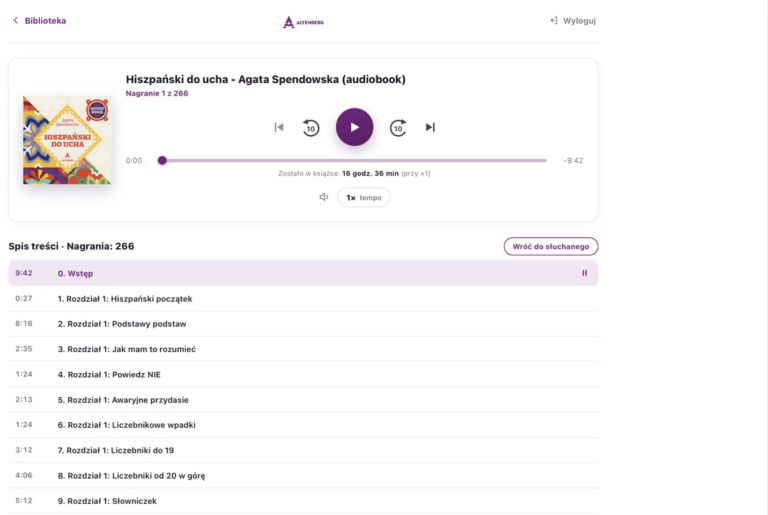This screenshot has width=768, height=515.
Task: Click the logout door icon
Action: (553, 21)
